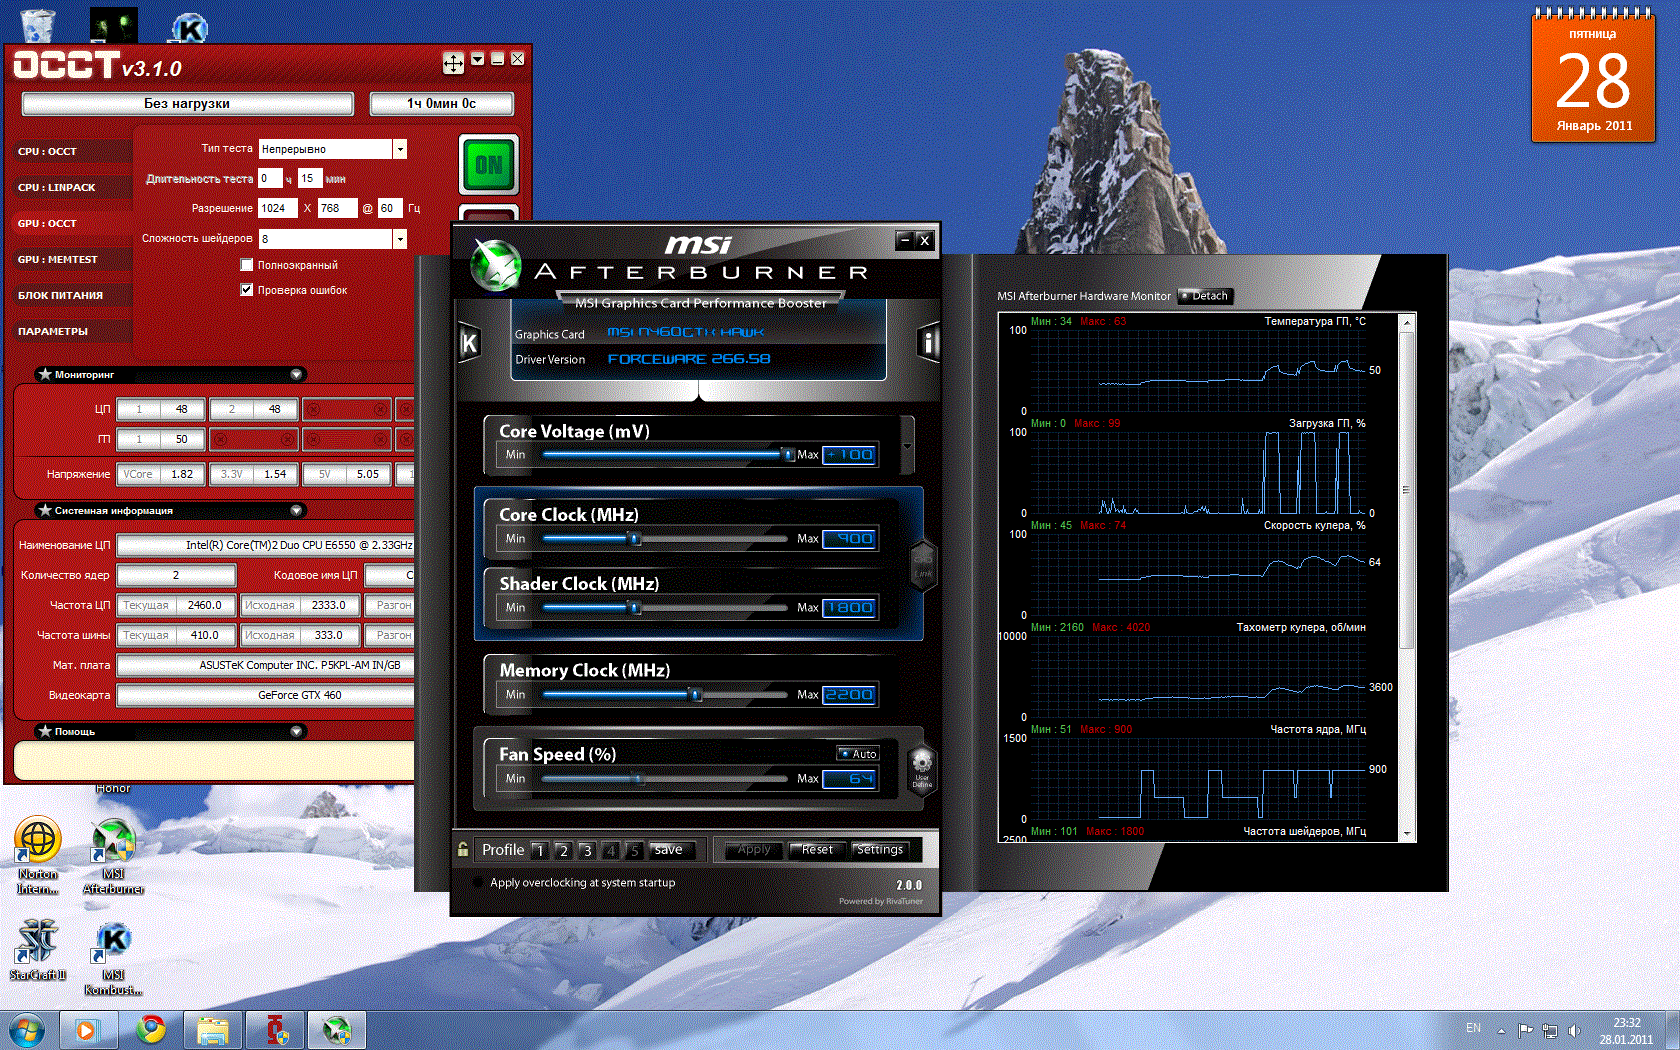Click the Помощь star icon in OCCT

[44, 731]
